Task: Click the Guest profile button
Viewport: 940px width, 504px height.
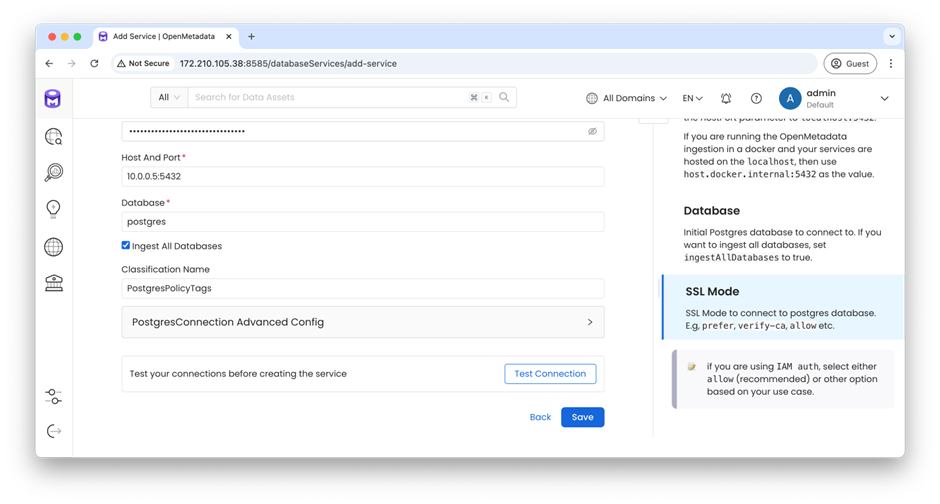Action: (850, 64)
